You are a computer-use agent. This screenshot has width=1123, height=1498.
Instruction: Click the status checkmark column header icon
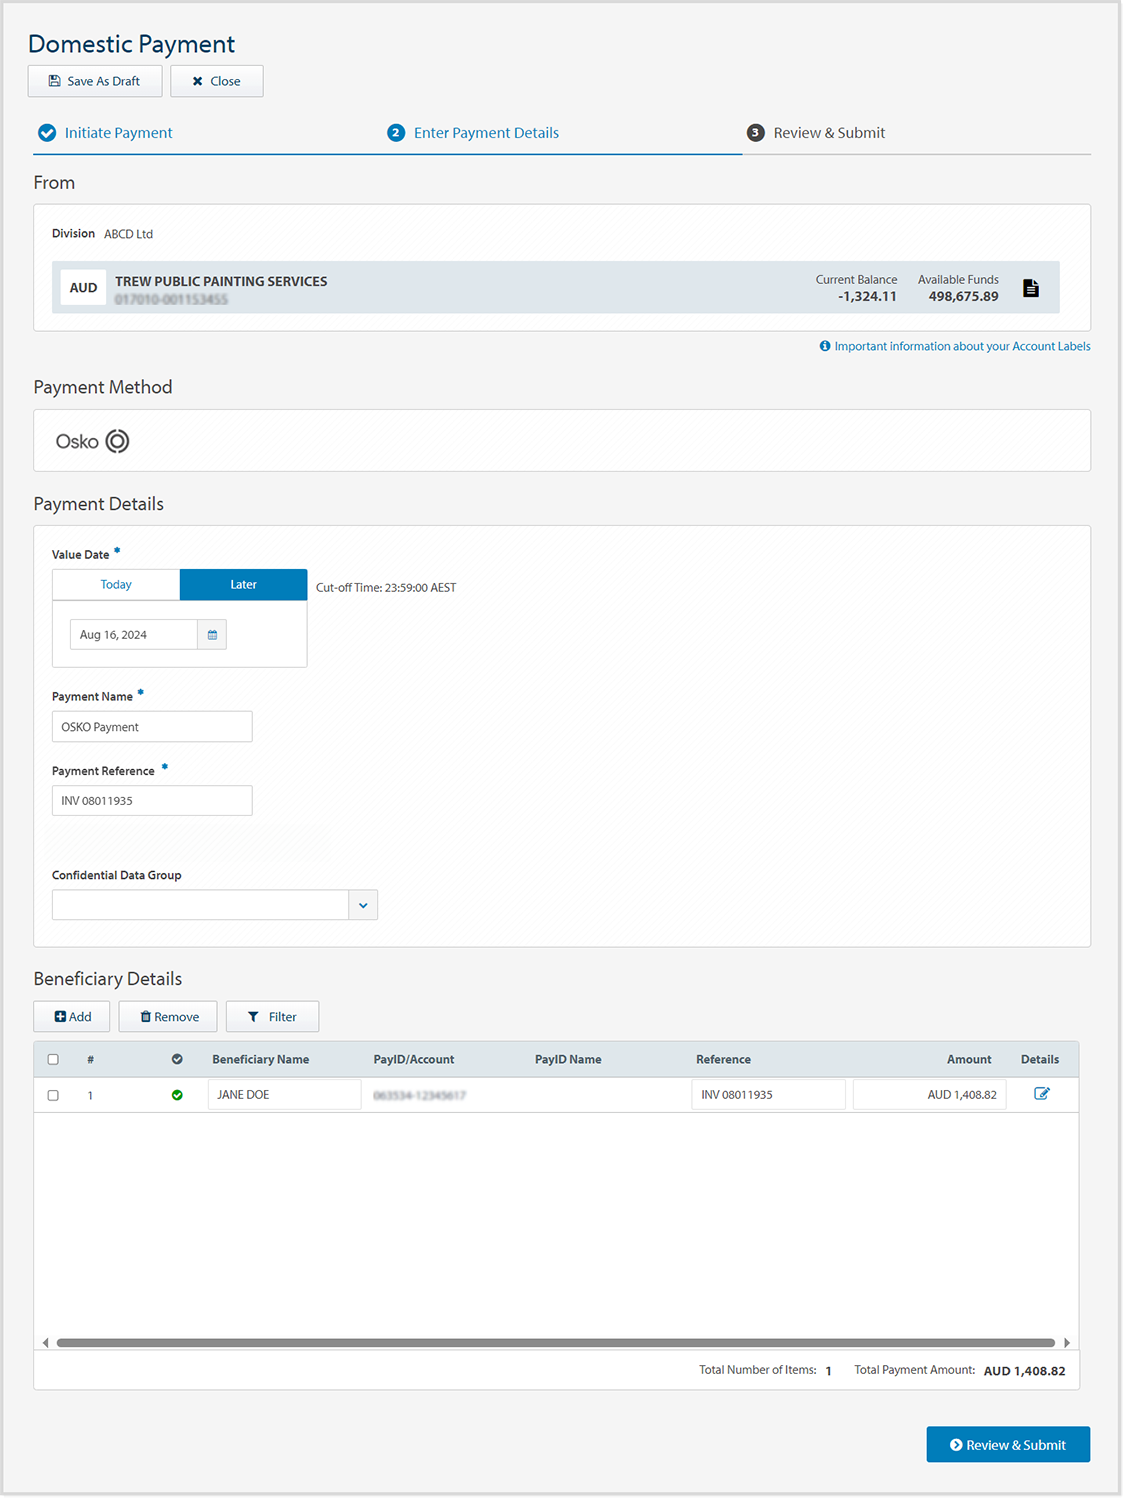(x=177, y=1059)
